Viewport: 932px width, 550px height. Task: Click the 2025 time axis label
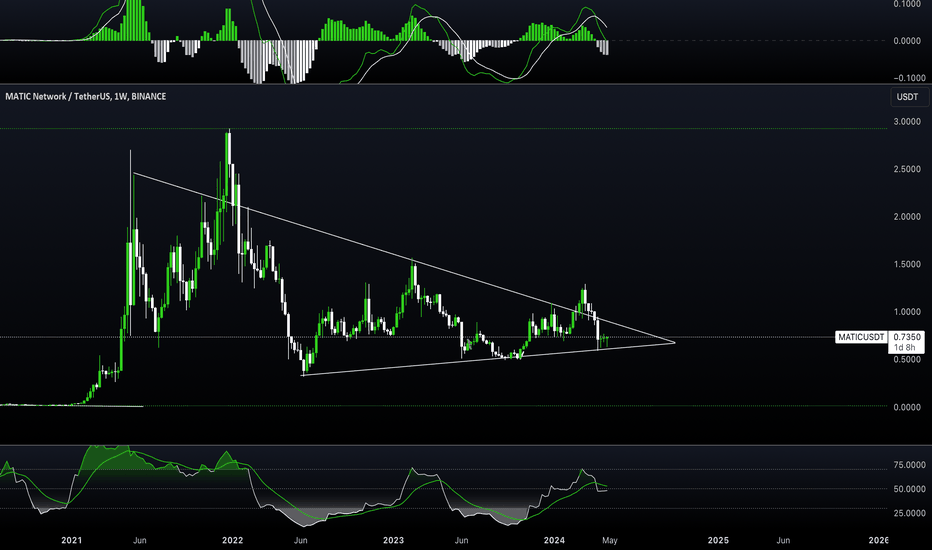click(718, 540)
